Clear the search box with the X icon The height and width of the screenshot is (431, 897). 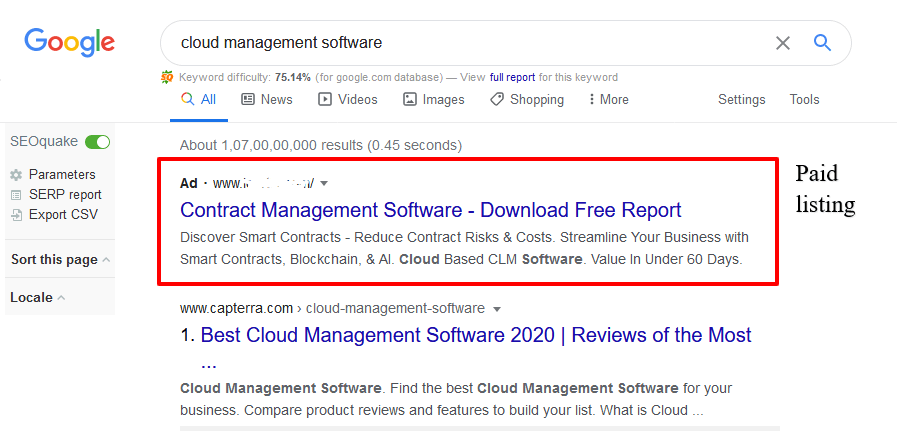(x=783, y=43)
